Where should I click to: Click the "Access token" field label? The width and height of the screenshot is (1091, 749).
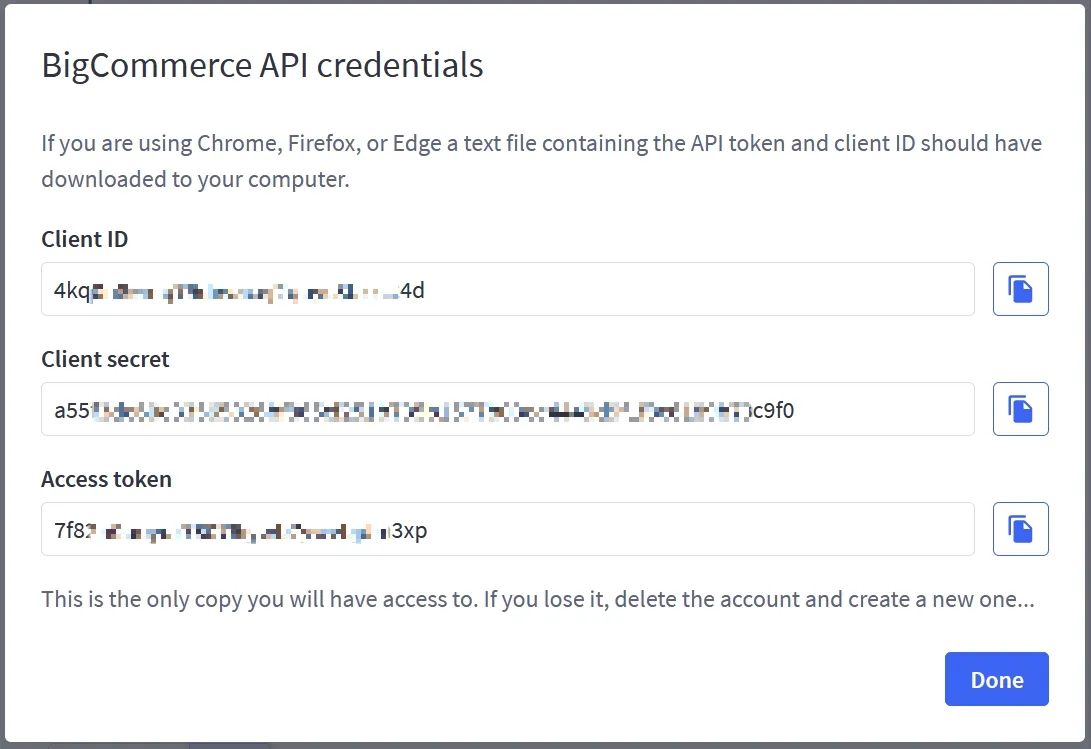click(106, 479)
